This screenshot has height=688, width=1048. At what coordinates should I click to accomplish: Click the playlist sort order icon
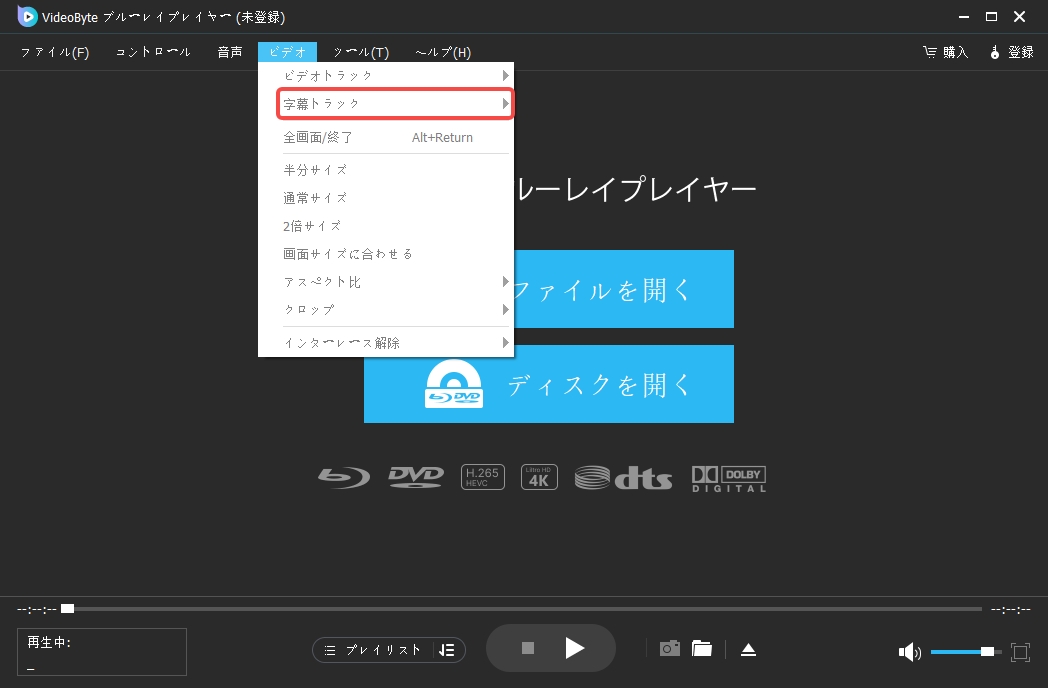(446, 650)
